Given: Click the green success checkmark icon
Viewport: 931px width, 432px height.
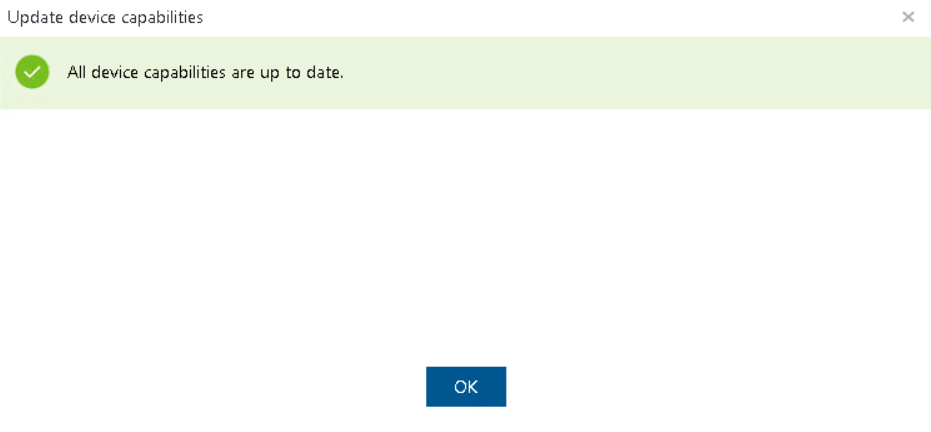Looking at the screenshot, I should pyautogui.click(x=32, y=72).
